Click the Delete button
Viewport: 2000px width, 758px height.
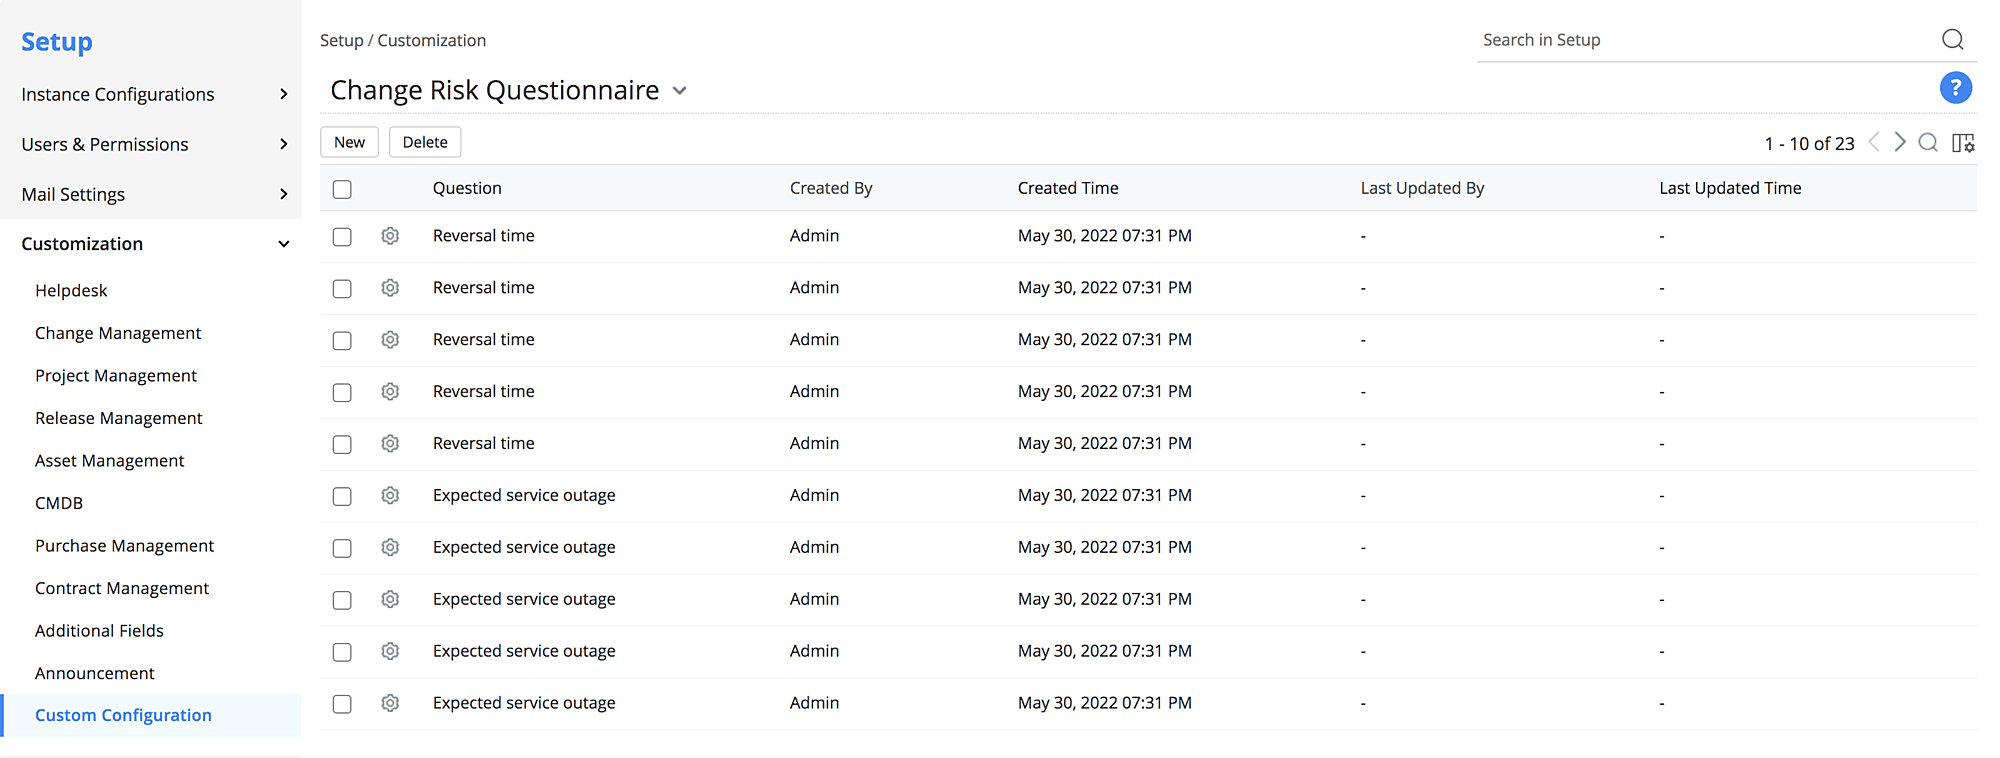(425, 142)
